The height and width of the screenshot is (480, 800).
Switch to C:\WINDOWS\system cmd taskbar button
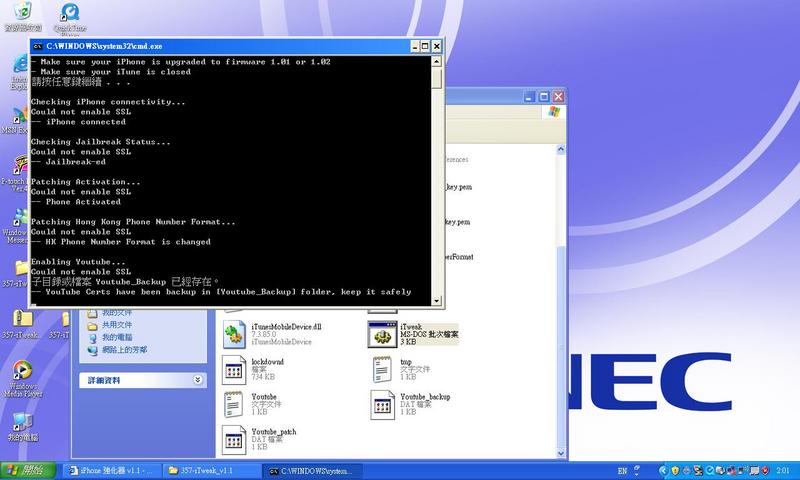coord(312,470)
